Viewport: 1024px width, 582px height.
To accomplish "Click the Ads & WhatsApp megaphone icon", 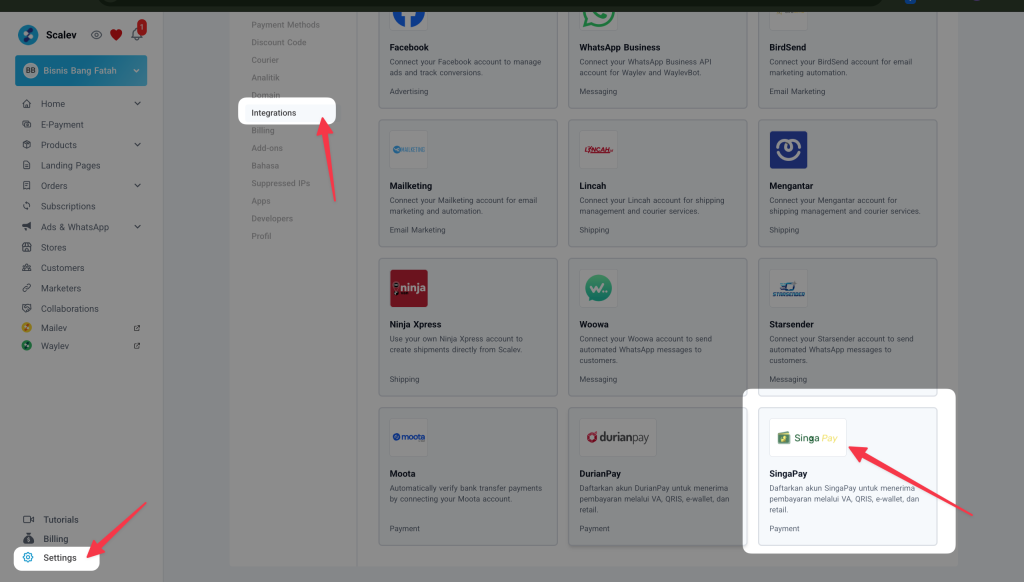I will pyautogui.click(x=27, y=227).
